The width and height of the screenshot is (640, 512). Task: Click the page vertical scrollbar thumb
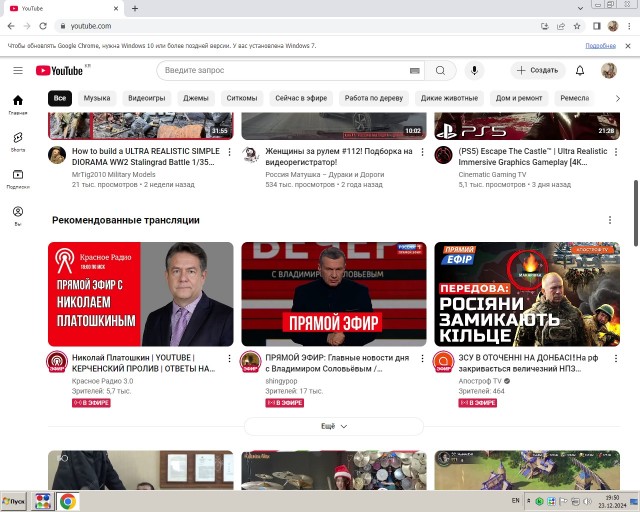tap(636, 213)
